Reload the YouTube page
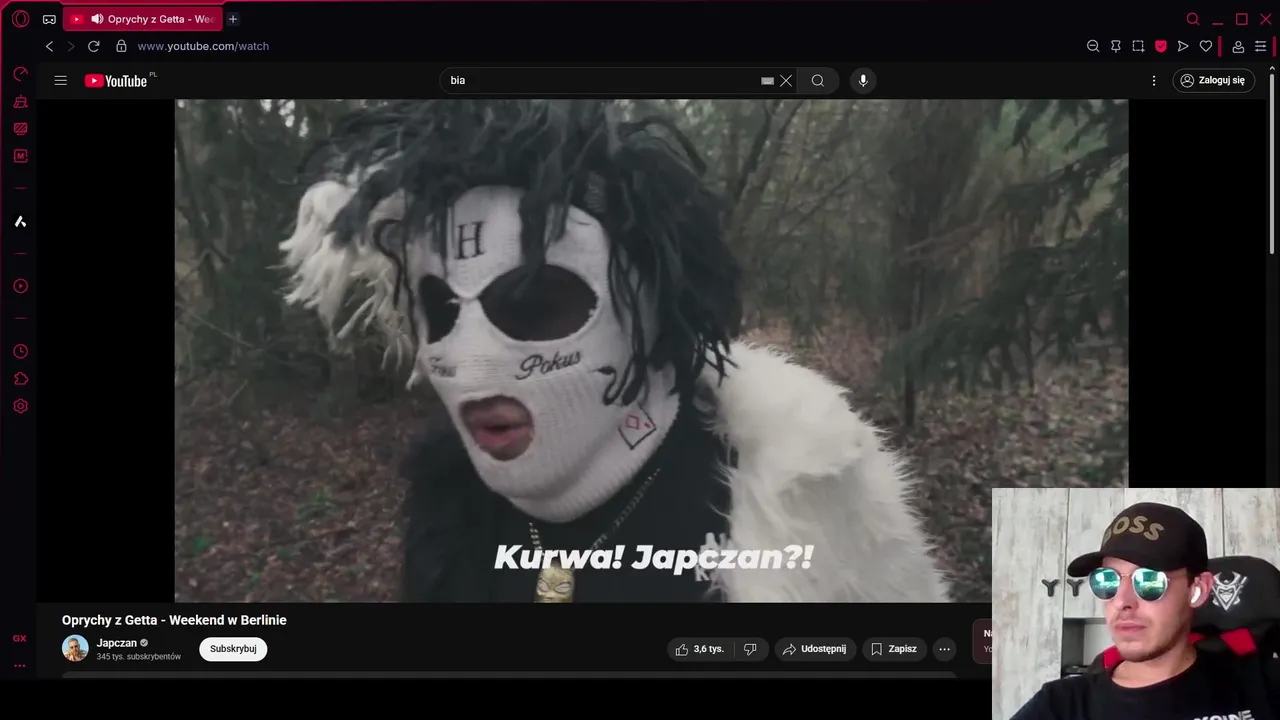The image size is (1280, 720). (94, 46)
